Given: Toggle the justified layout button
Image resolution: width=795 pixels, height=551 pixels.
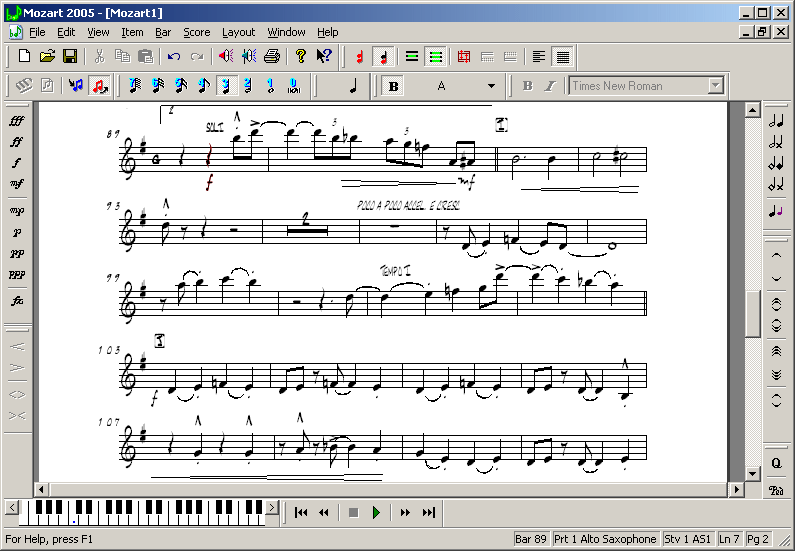Looking at the screenshot, I should [x=562, y=56].
